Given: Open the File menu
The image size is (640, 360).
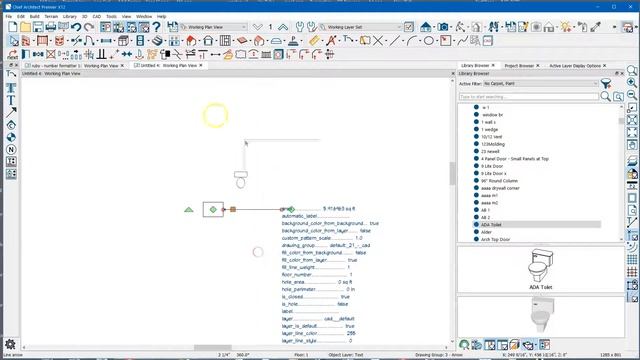Looking at the screenshot, I should [x=9, y=16].
